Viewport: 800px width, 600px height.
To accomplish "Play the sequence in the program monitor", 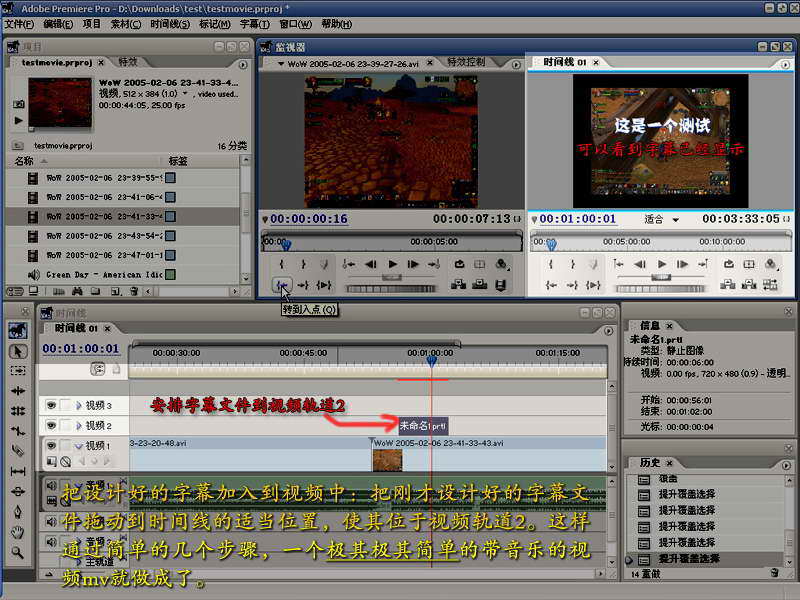I will (662, 264).
